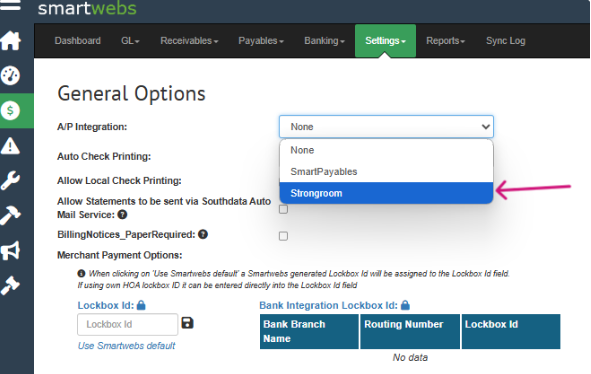591x374 pixels.
Task: Choose Strongroom from the A/P Integration list
Action: click(x=386, y=193)
